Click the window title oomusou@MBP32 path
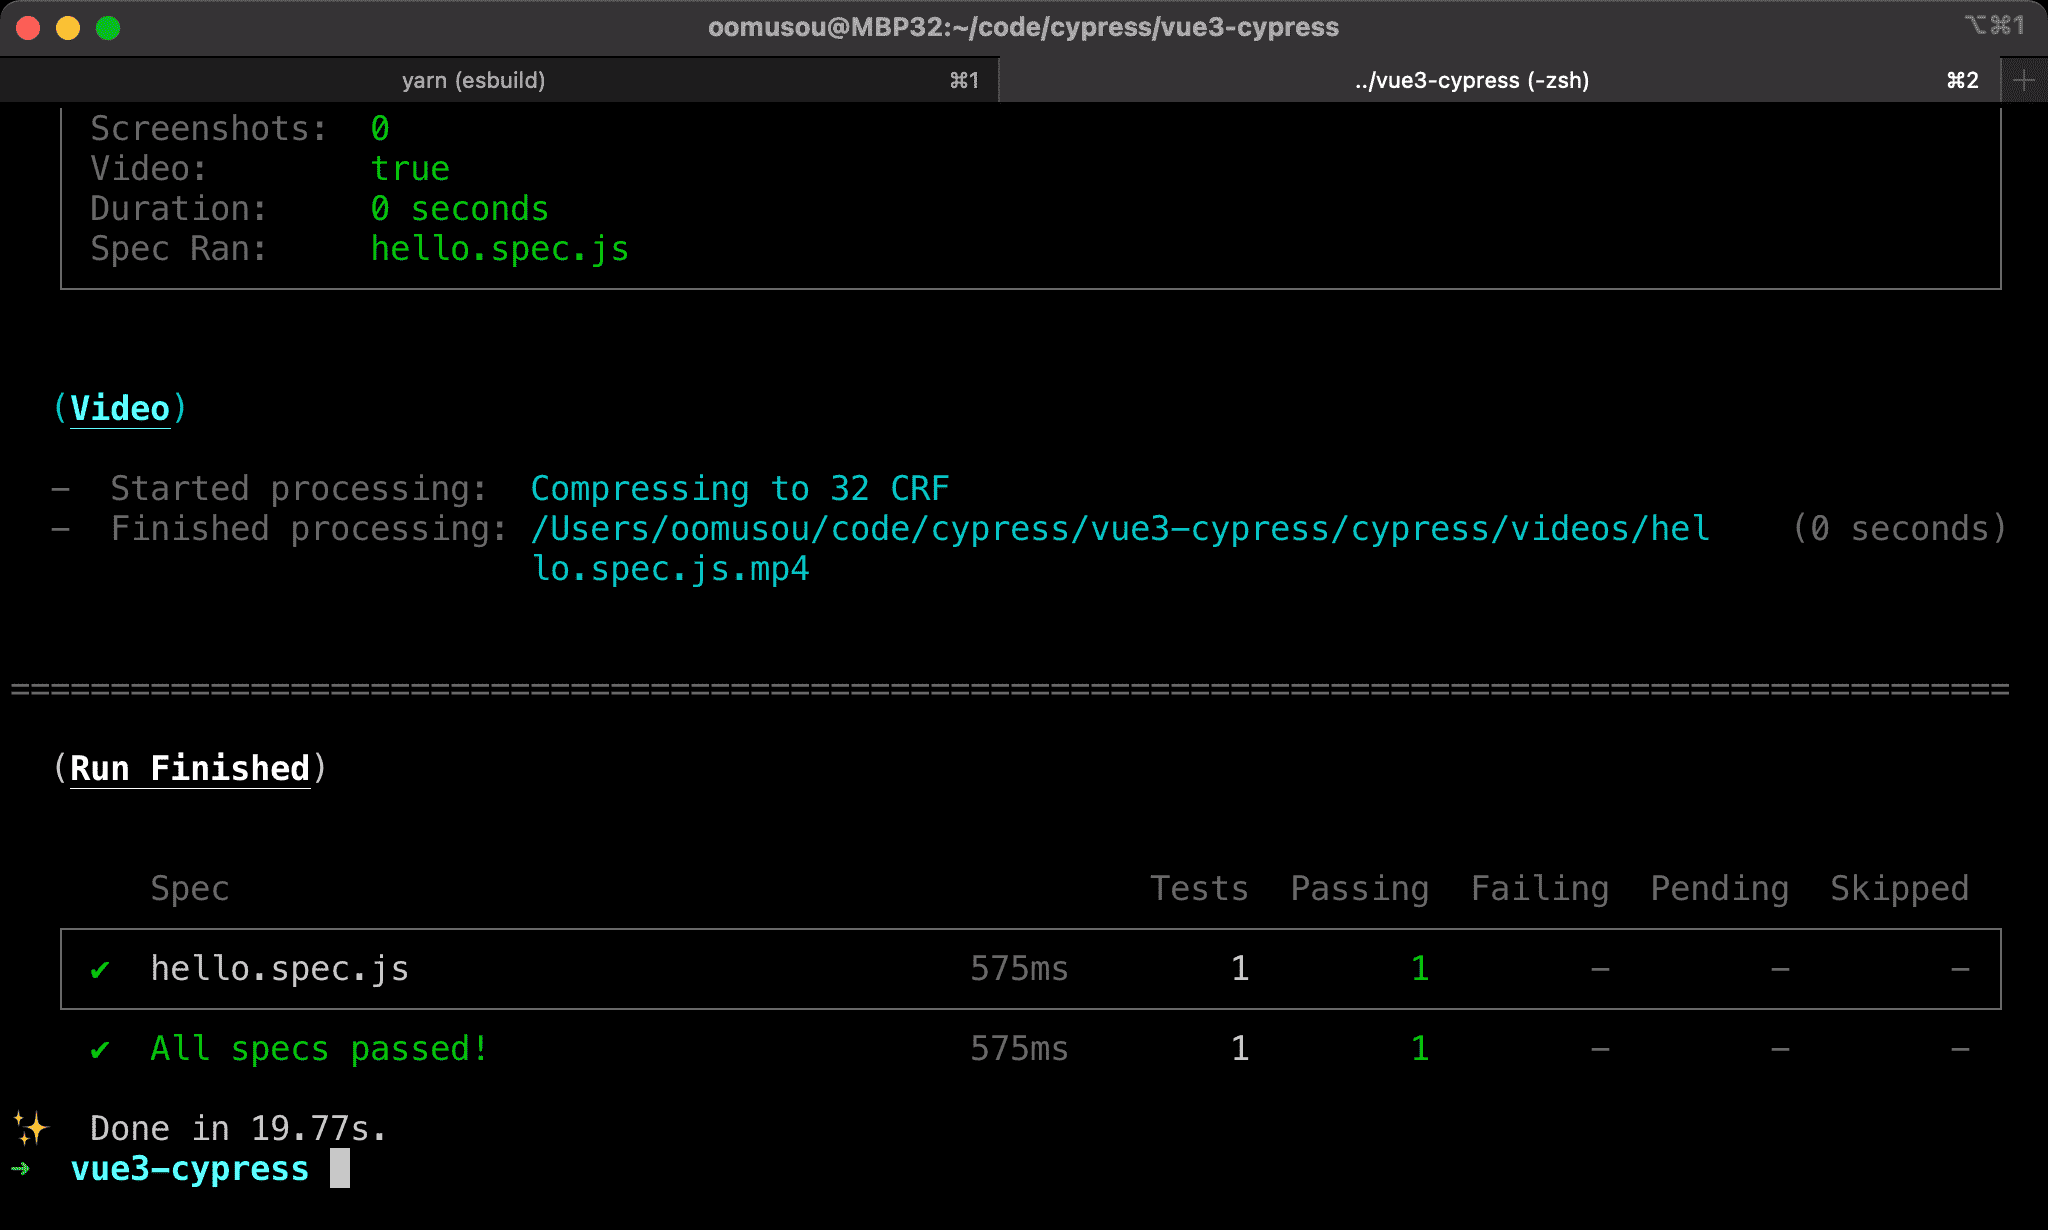This screenshot has width=2048, height=1230. pos(1023,27)
